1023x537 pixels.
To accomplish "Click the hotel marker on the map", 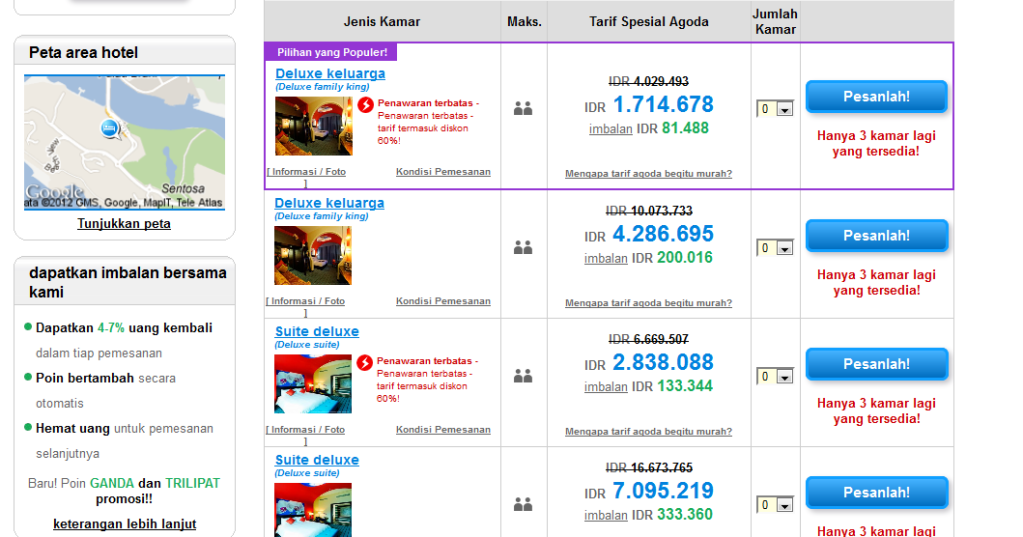I will [x=110, y=129].
